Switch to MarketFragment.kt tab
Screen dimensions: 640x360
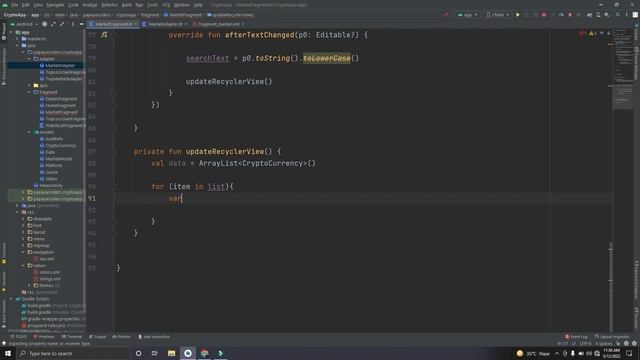[114, 24]
